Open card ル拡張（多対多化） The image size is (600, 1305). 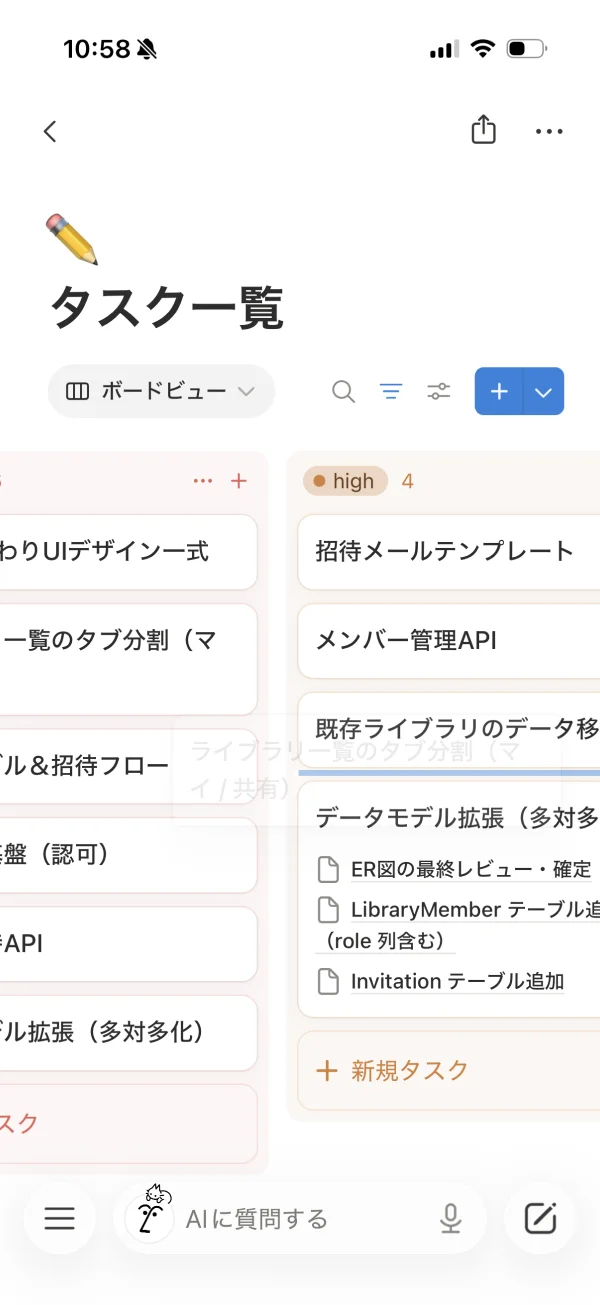click(x=129, y=1032)
